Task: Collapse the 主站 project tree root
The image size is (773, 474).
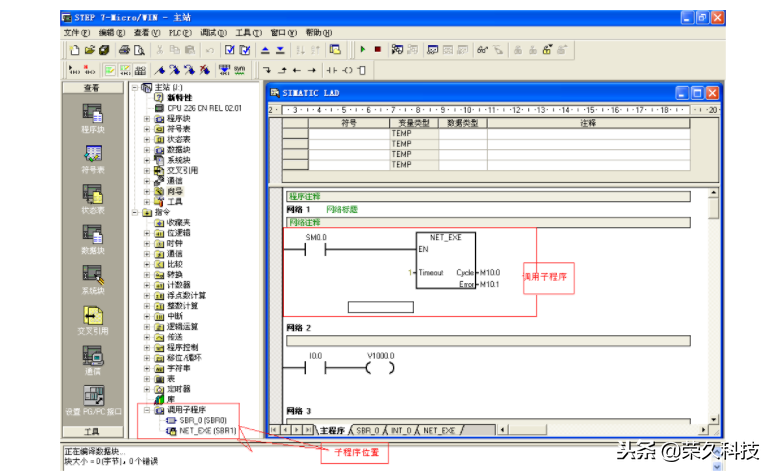Action: tap(135, 87)
